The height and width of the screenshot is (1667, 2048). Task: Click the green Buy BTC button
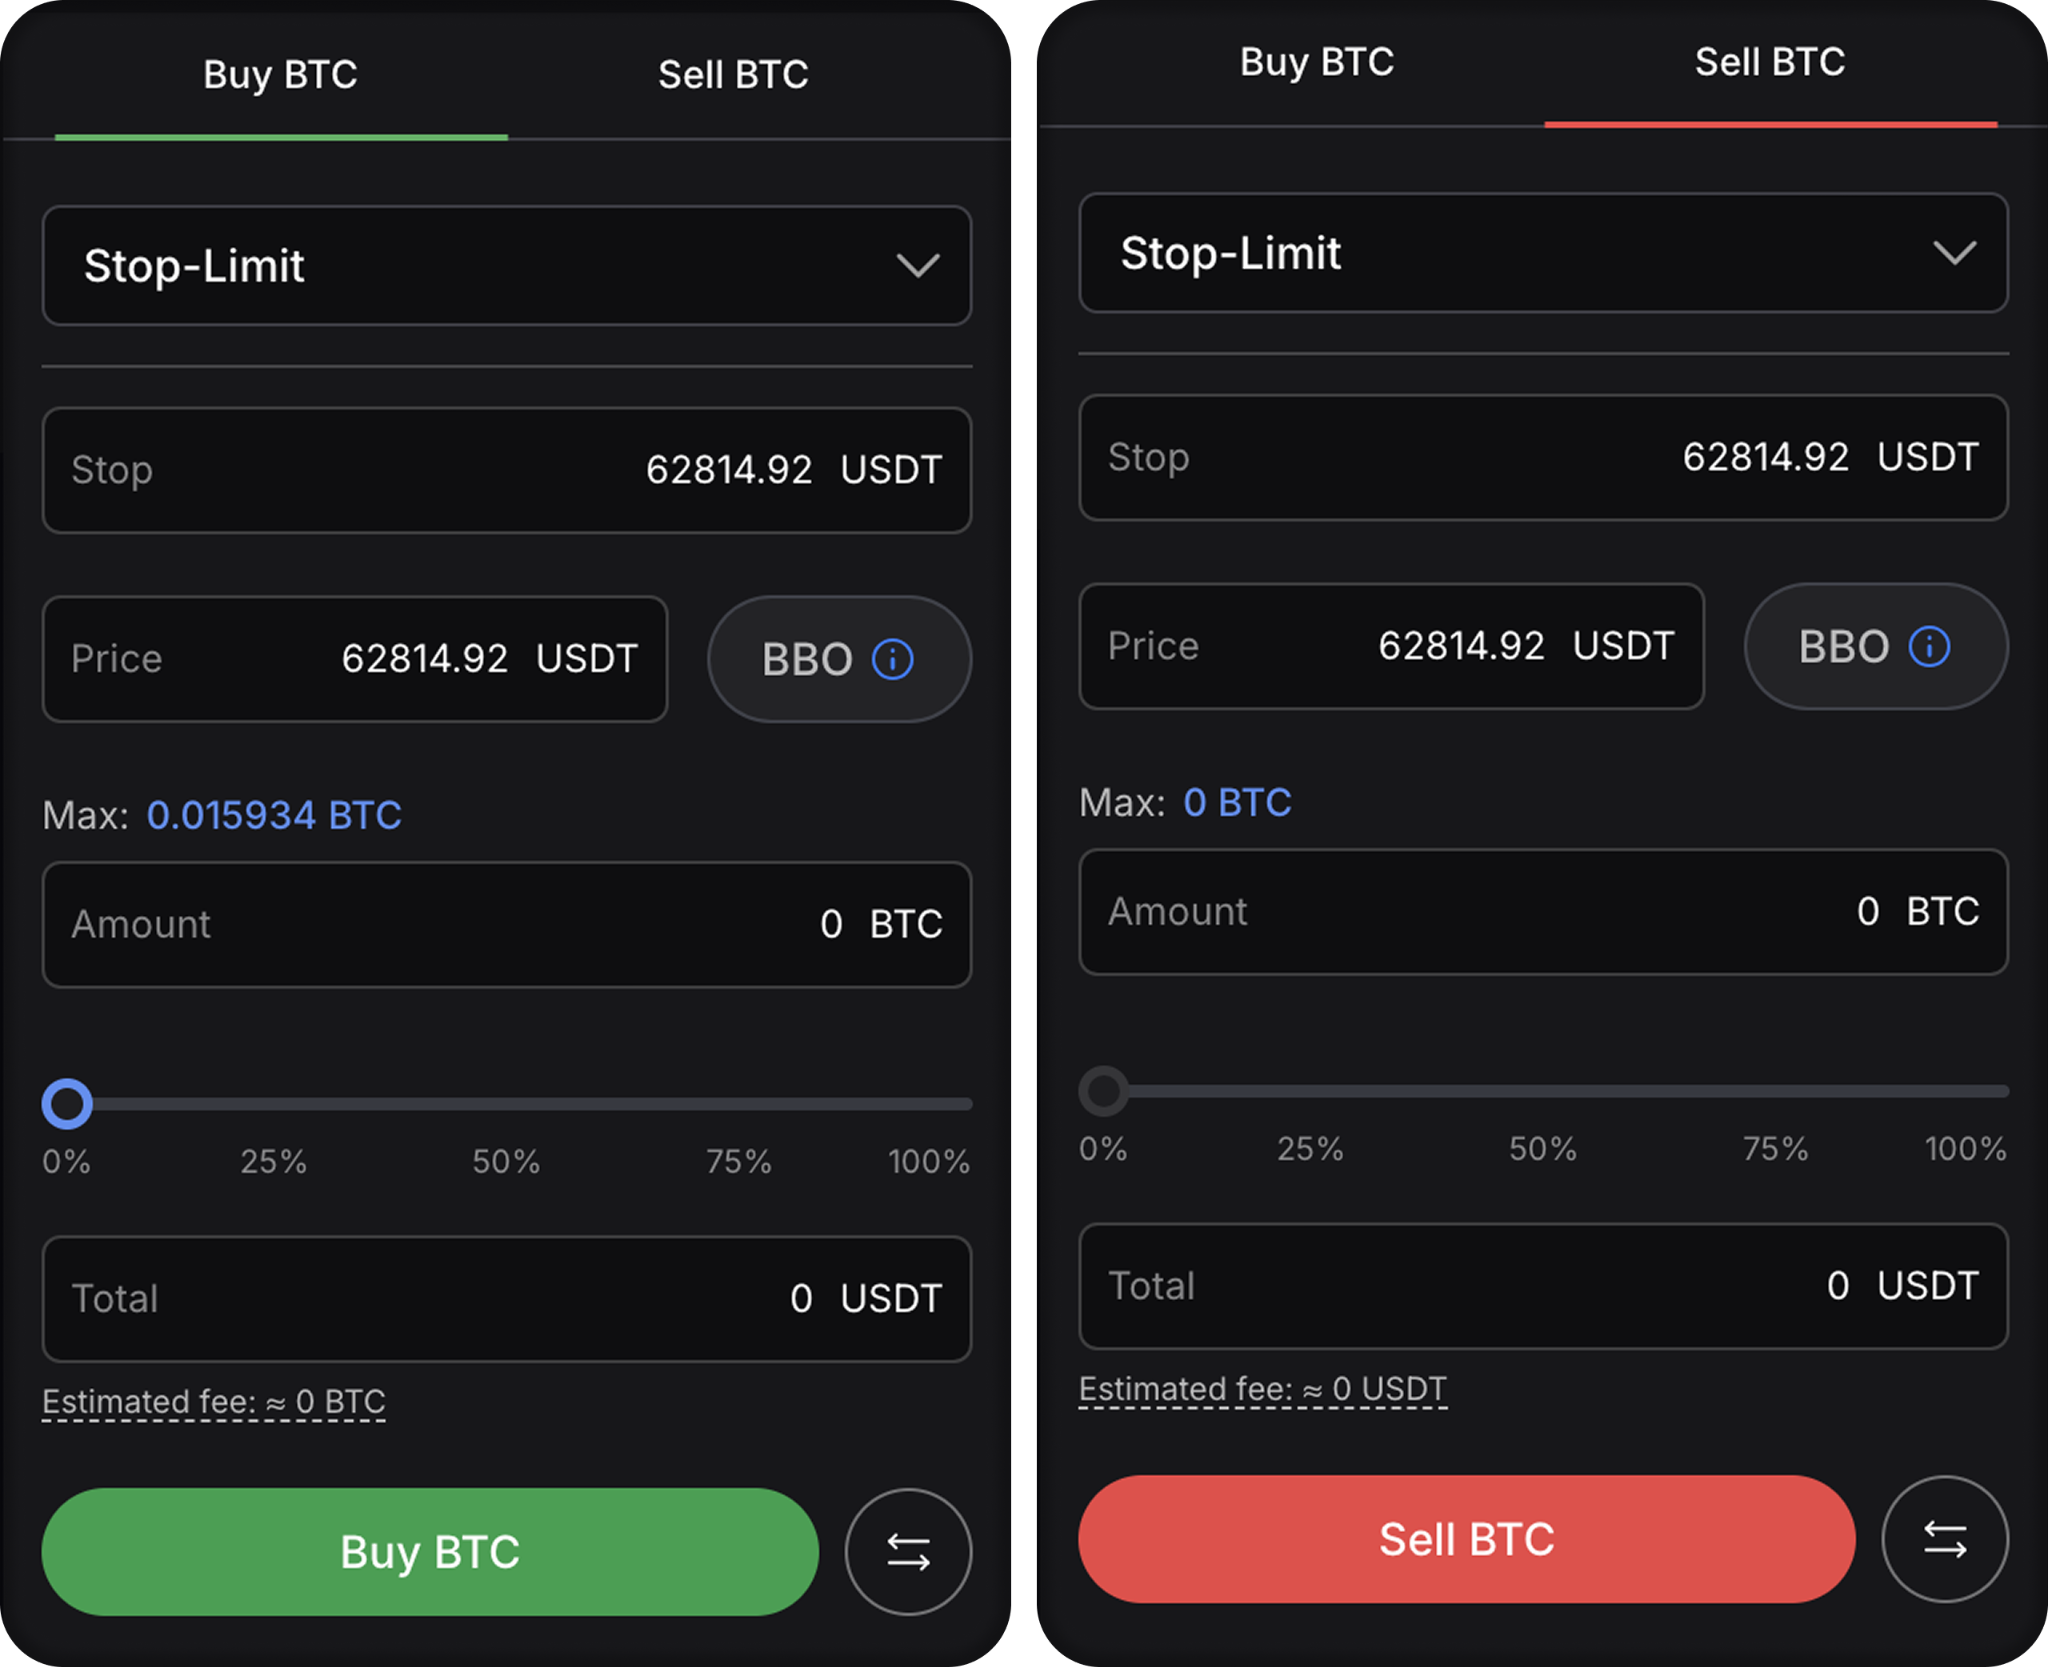click(x=430, y=1551)
